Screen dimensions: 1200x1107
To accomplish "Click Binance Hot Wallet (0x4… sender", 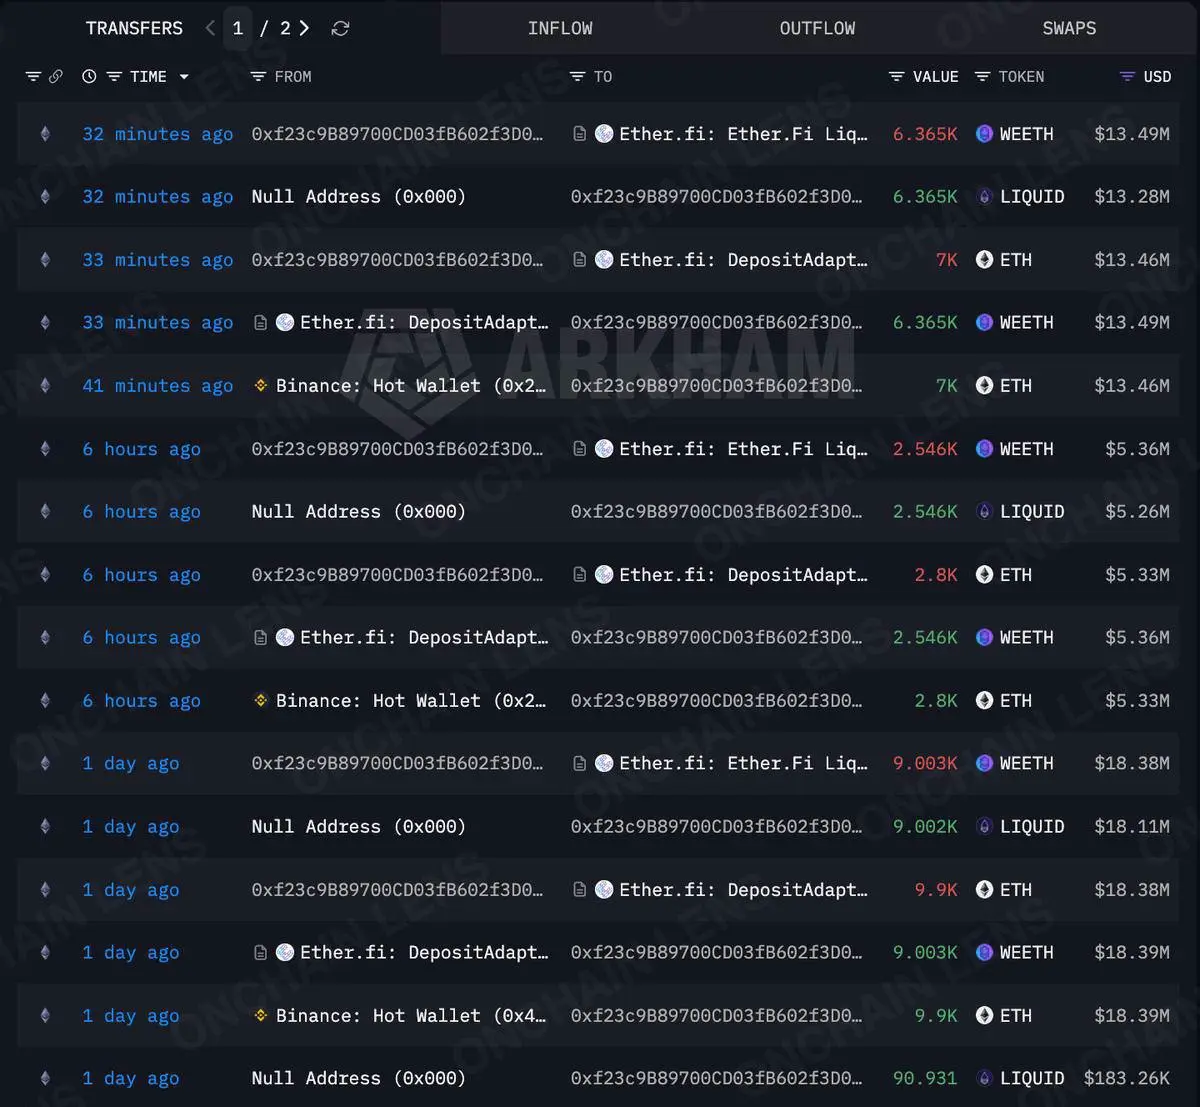I will pos(411,1015).
